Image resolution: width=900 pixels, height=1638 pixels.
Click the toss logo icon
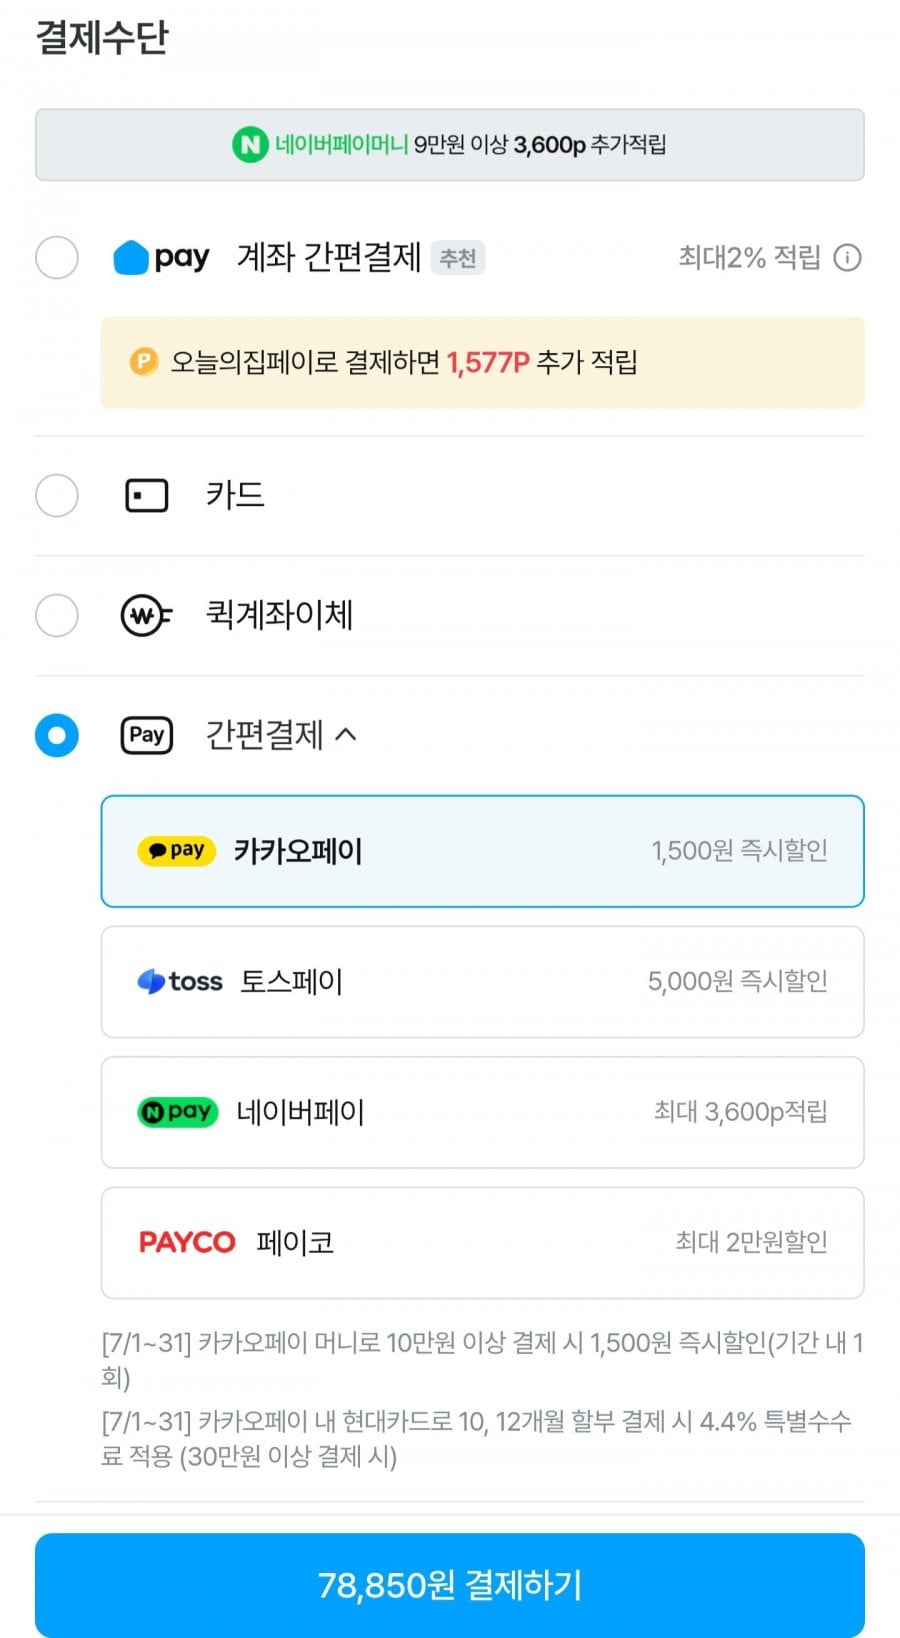(180, 982)
